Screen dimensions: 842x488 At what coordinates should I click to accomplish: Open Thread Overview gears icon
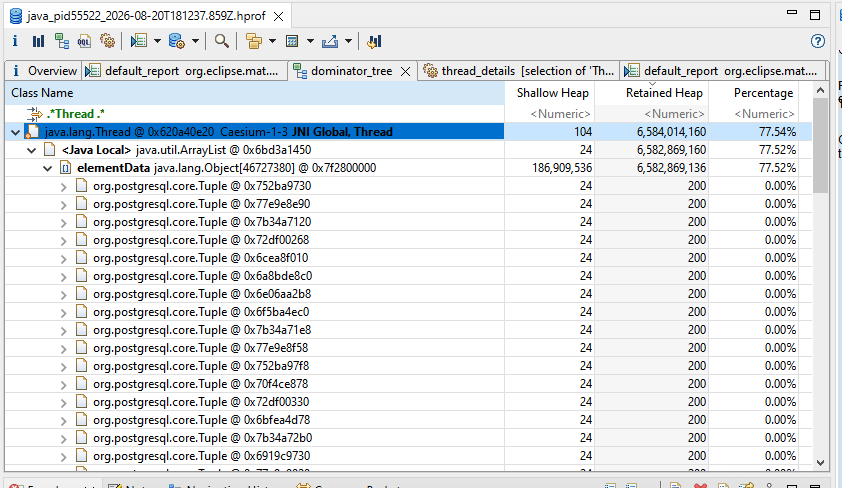(107, 41)
